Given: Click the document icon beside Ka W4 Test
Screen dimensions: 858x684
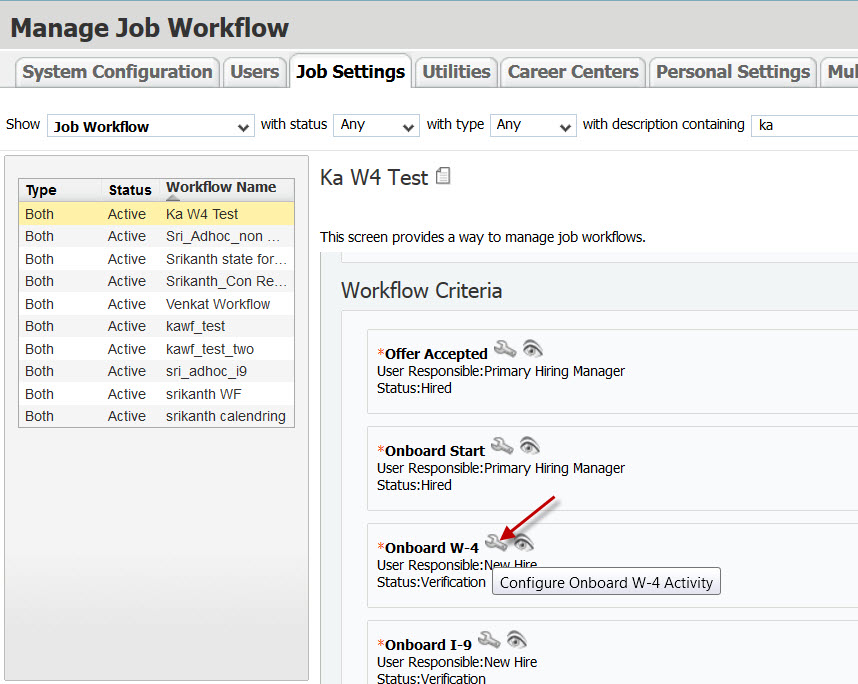Looking at the screenshot, I should pyautogui.click(x=444, y=176).
